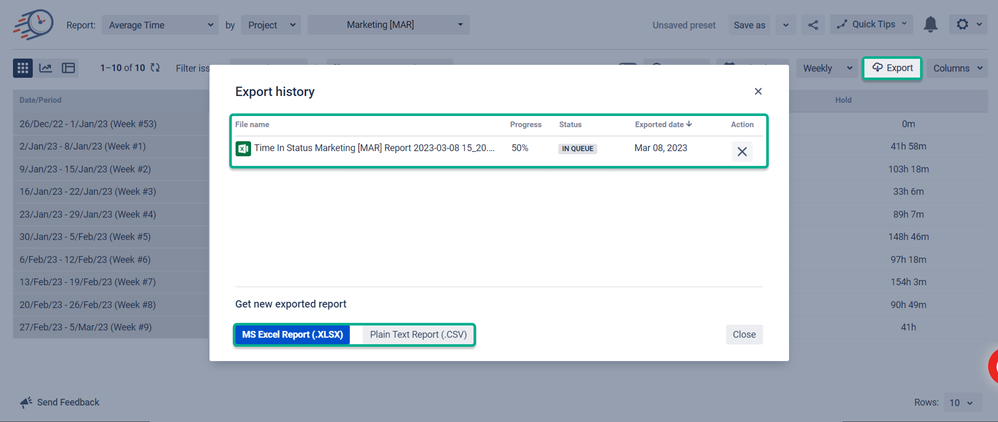
Task: Switch to grid table view
Action: [23, 68]
